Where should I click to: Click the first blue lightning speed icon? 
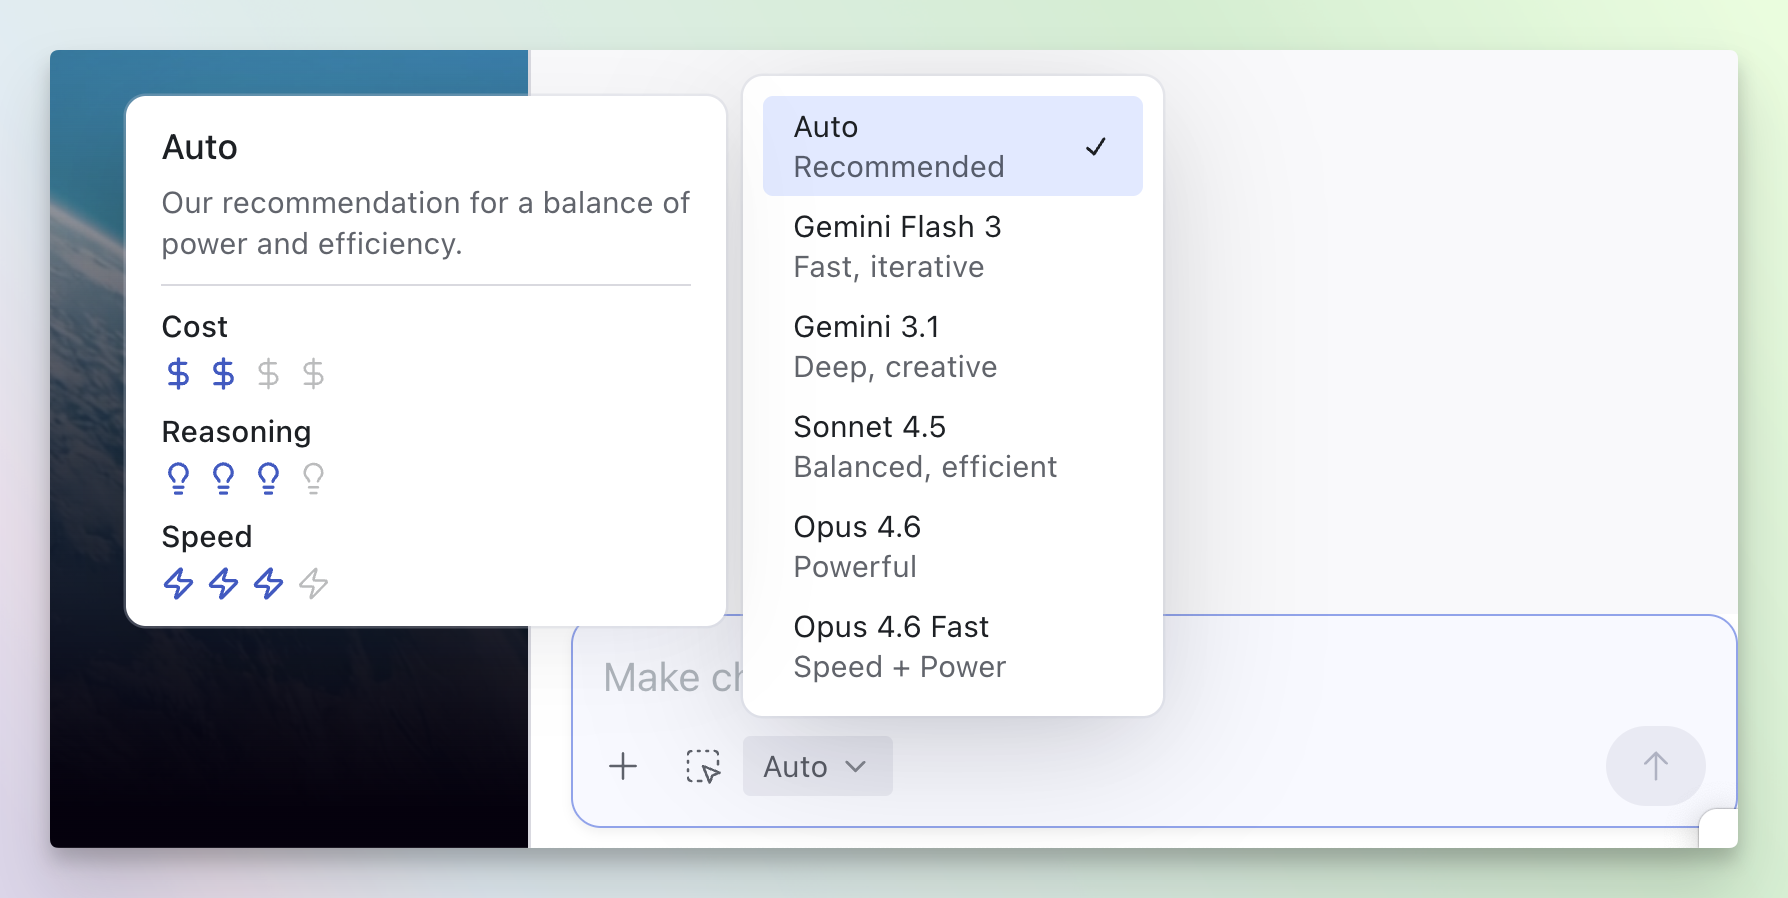pos(178,583)
